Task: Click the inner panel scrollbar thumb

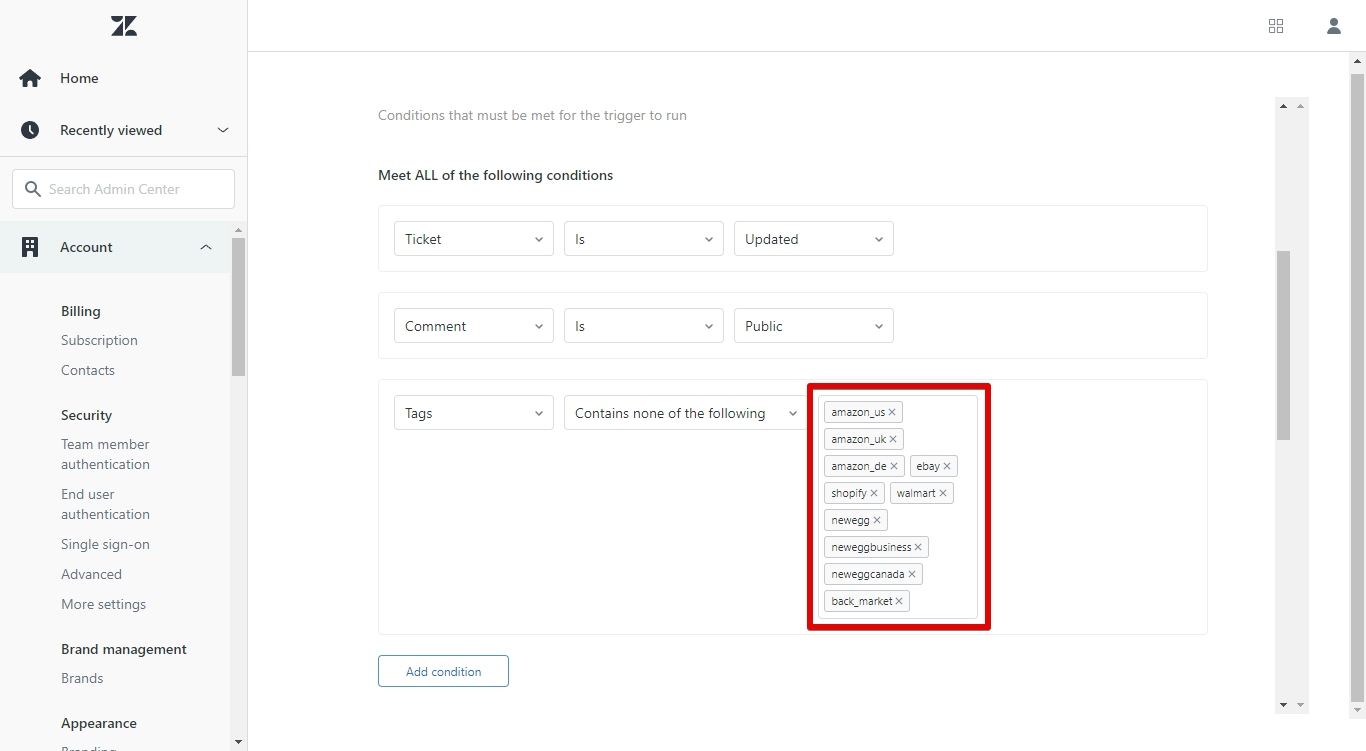Action: click(1284, 345)
